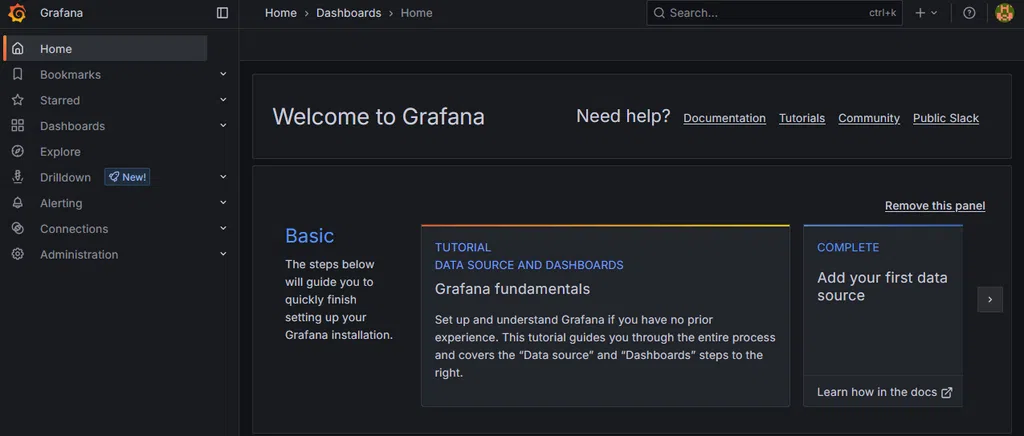Viewport: 1024px width, 436px height.
Task: Open Bookmarks in the sidebar menu
Action: coord(71,74)
